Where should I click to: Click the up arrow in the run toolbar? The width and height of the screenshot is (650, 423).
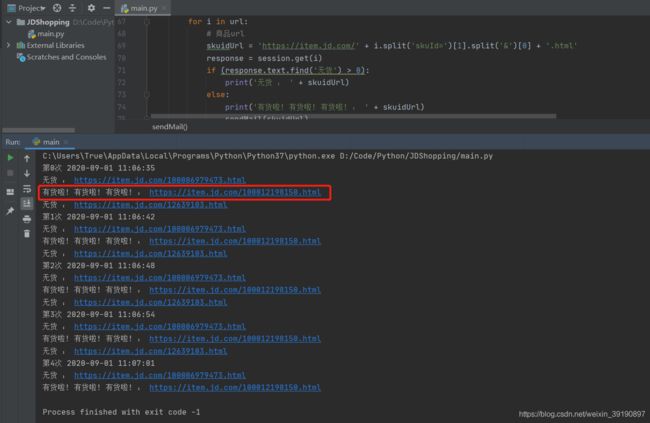(27, 158)
